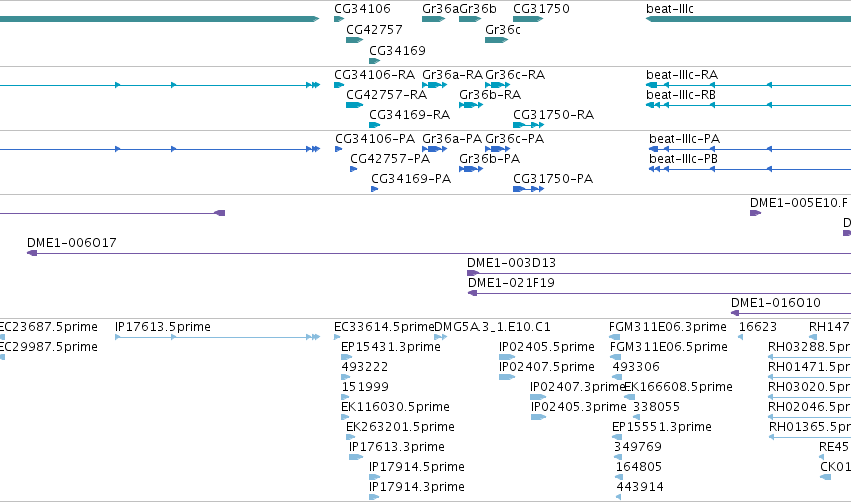Click transcript beat-IIIc-RA

pos(682,75)
